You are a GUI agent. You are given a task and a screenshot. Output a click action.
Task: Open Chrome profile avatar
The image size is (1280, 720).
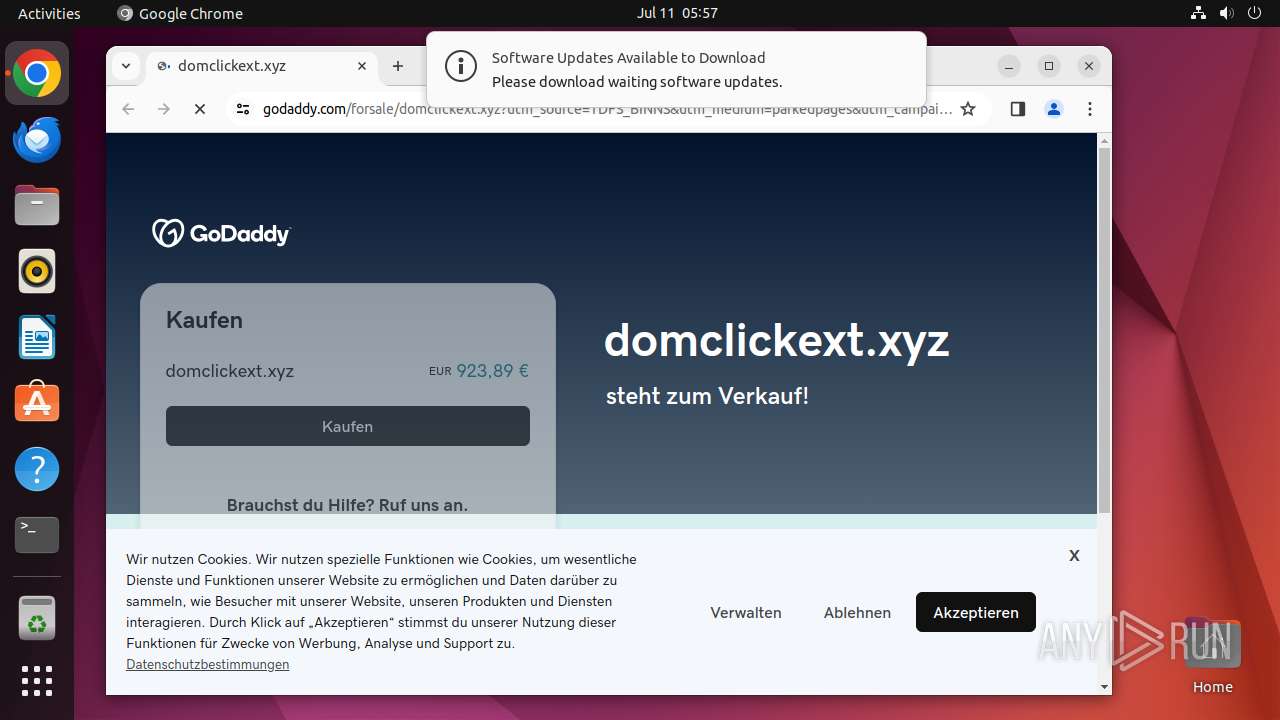click(x=1054, y=109)
